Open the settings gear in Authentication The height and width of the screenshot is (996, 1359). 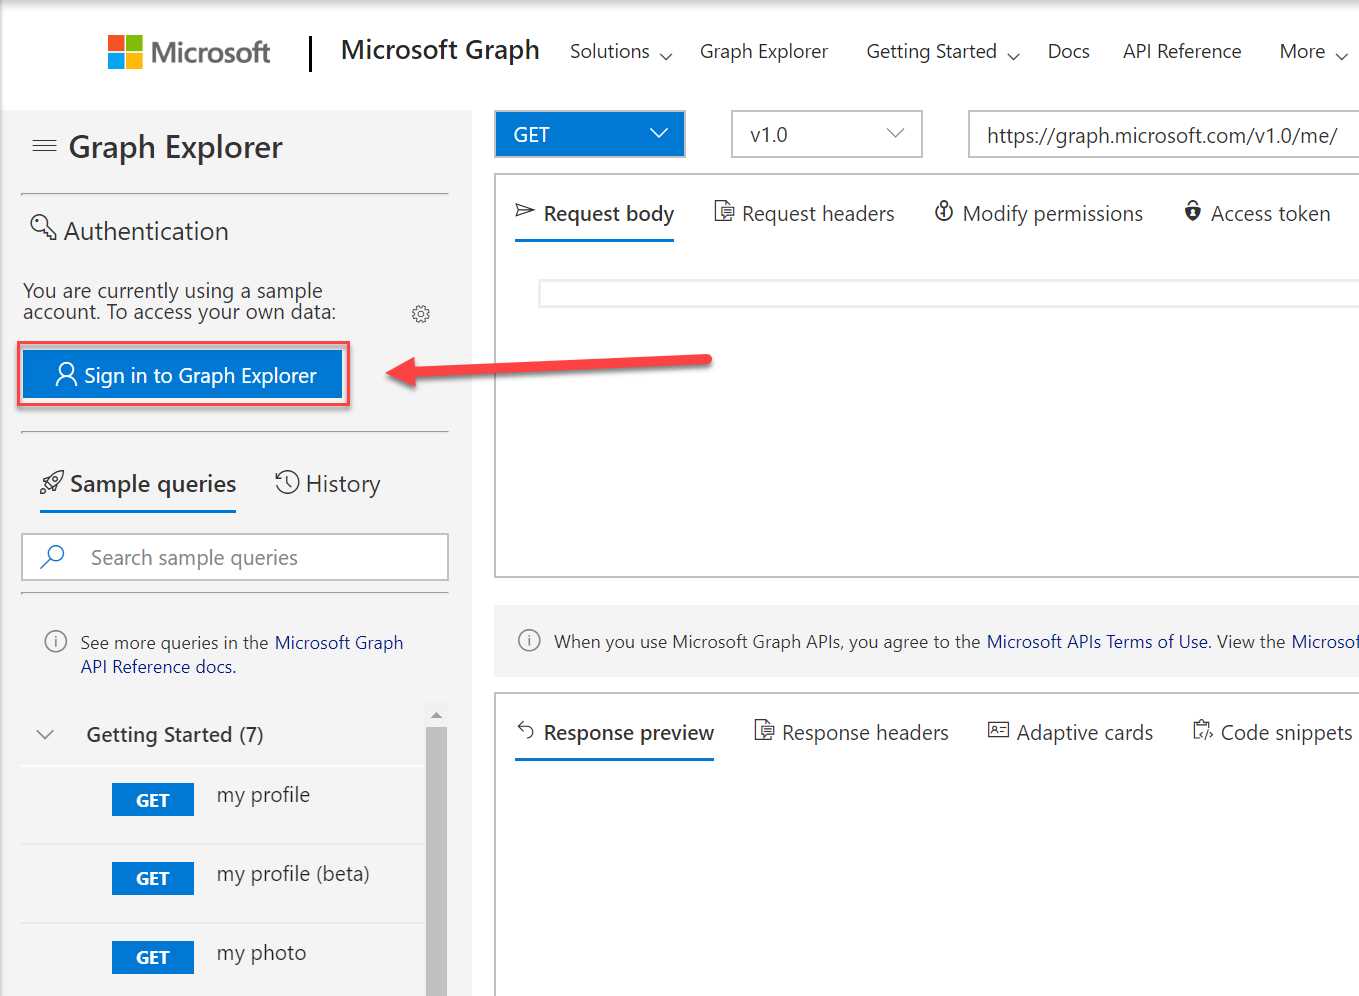[x=421, y=314]
